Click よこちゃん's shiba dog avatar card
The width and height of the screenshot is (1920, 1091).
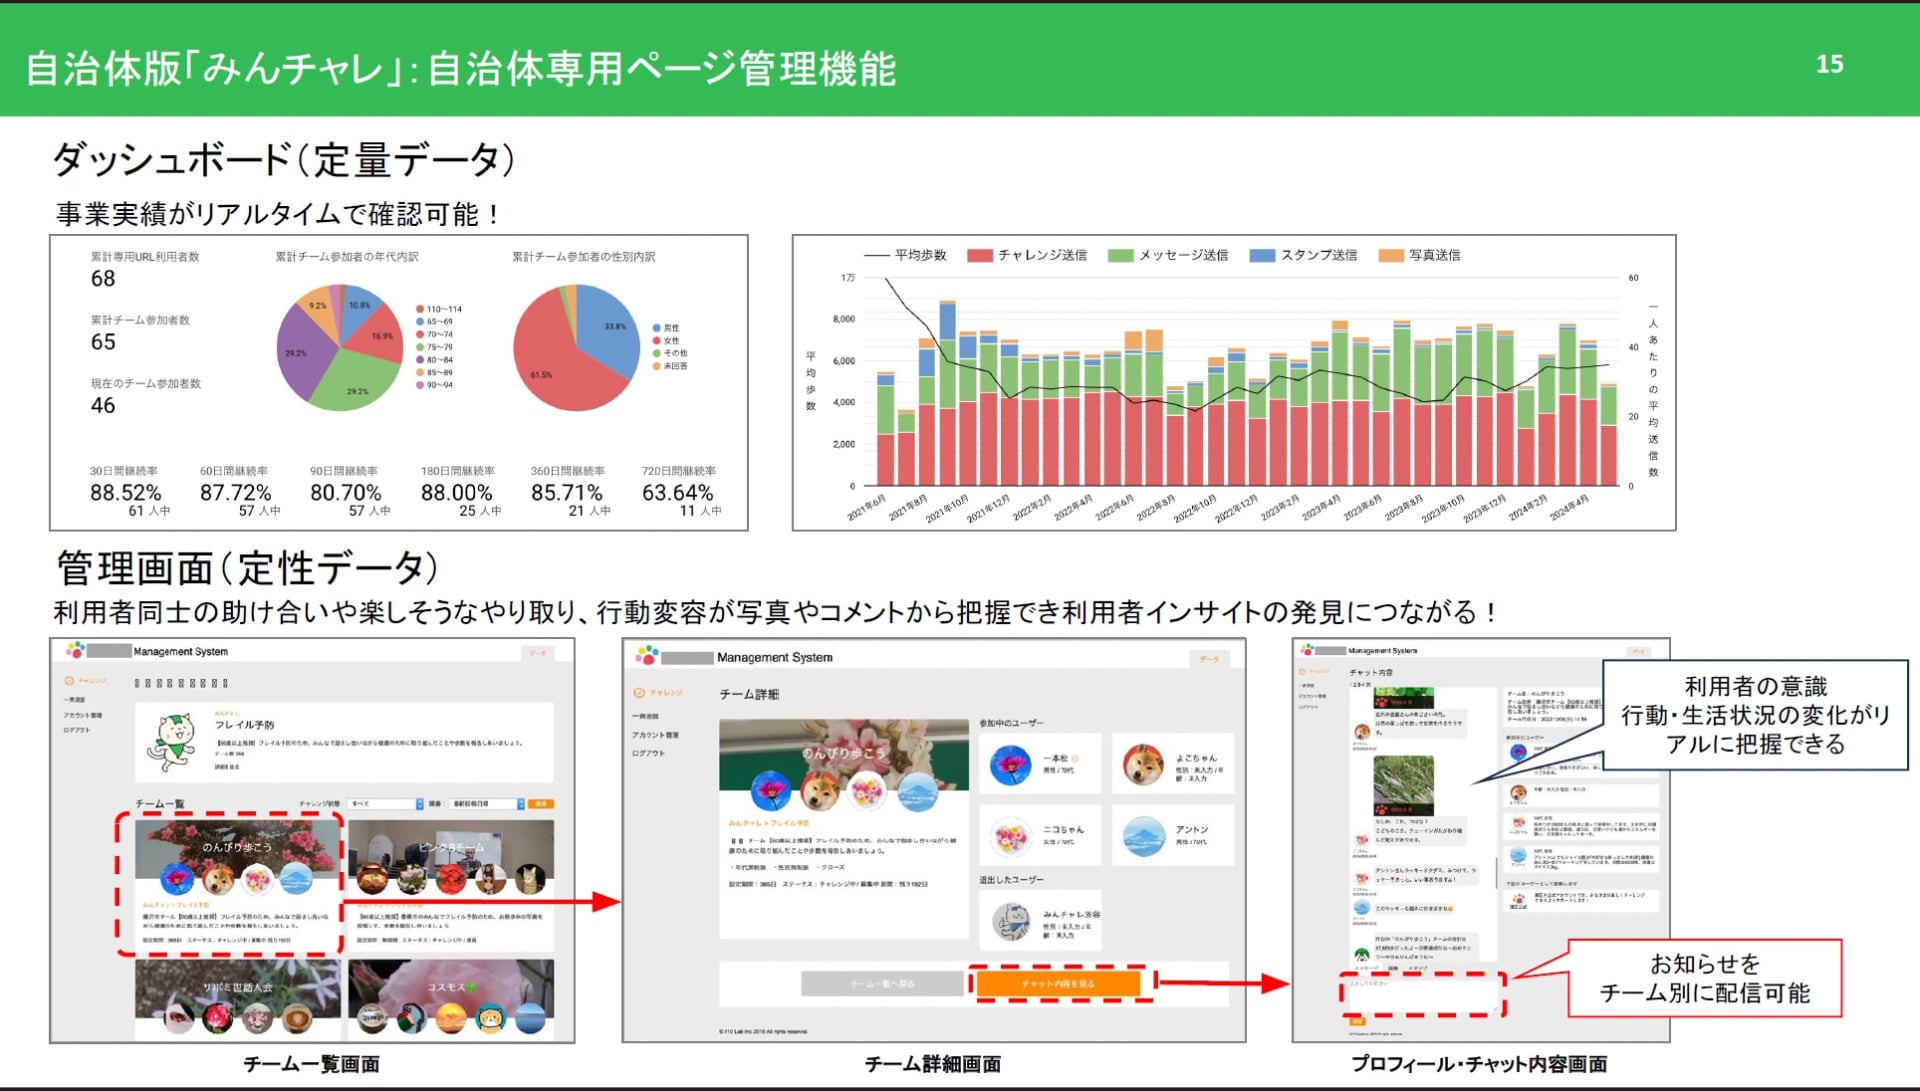[1143, 765]
